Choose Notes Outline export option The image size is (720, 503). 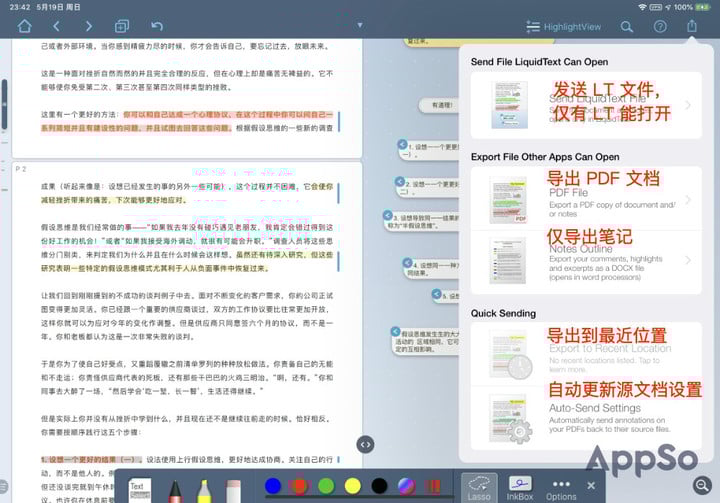tap(586, 261)
